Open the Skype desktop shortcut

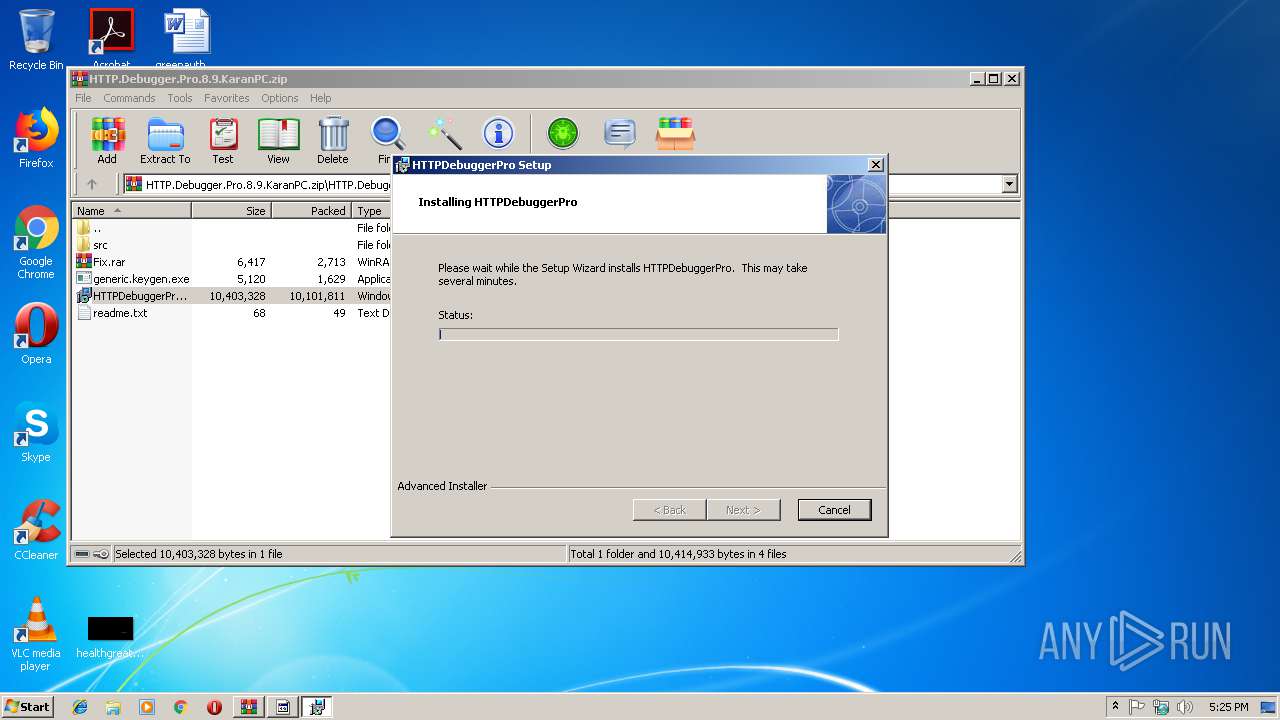[36, 432]
